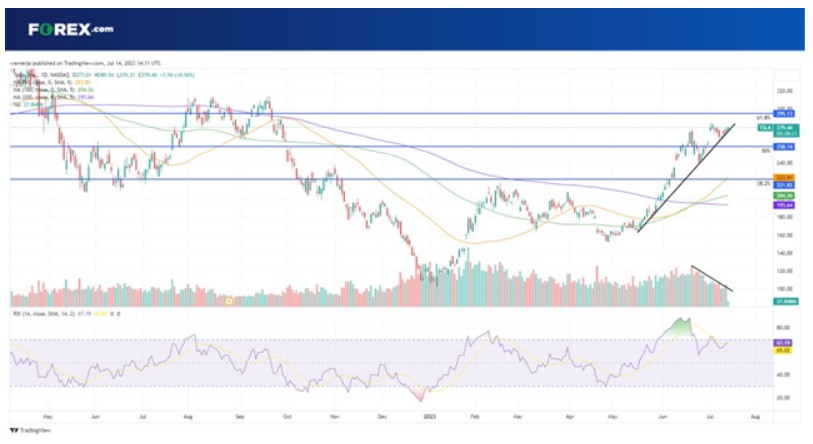Click the yellow 65.02 RSI average label
The image size is (813, 444).
coord(782,351)
